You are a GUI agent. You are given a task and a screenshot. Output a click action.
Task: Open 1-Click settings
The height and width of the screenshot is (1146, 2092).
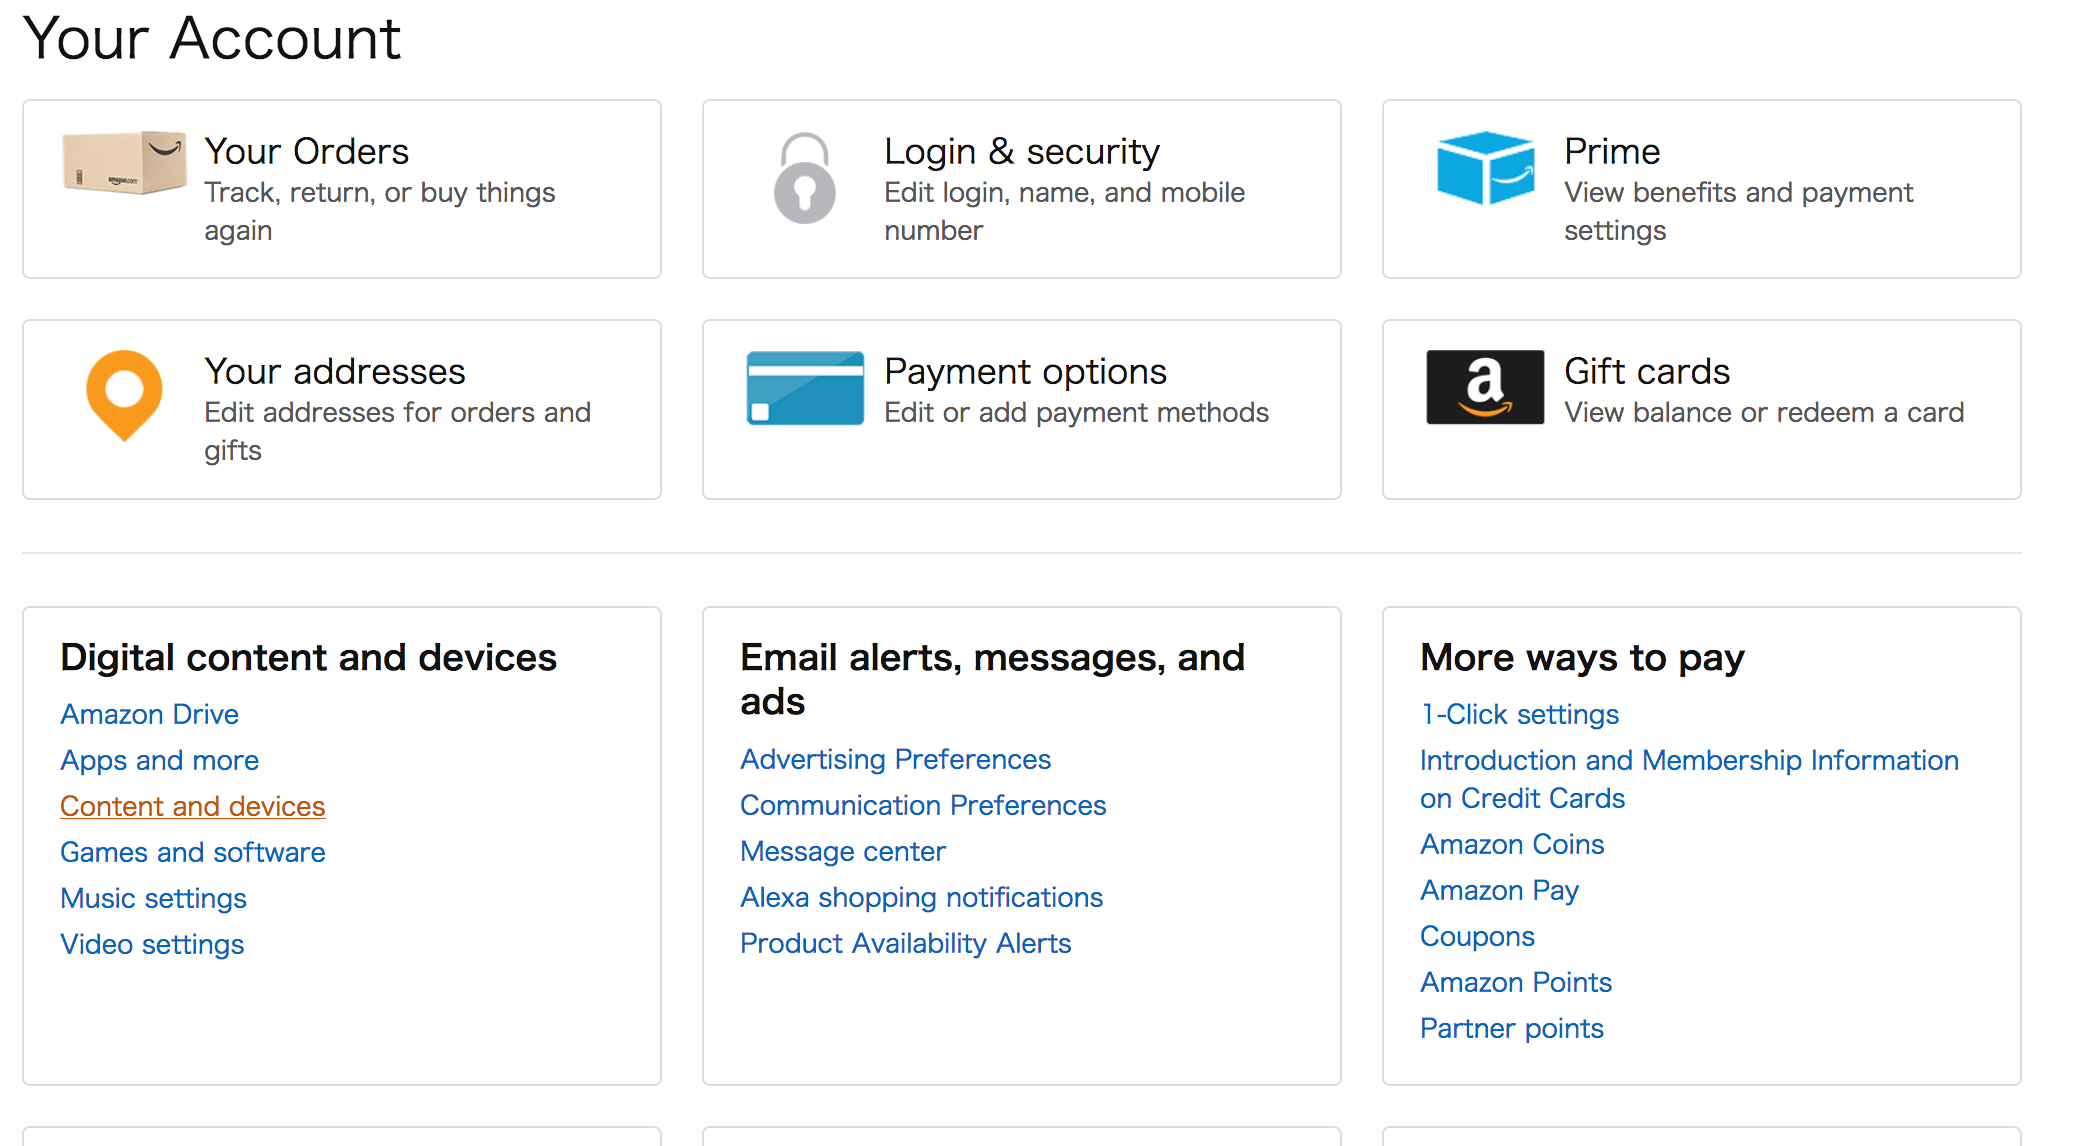tap(1519, 714)
